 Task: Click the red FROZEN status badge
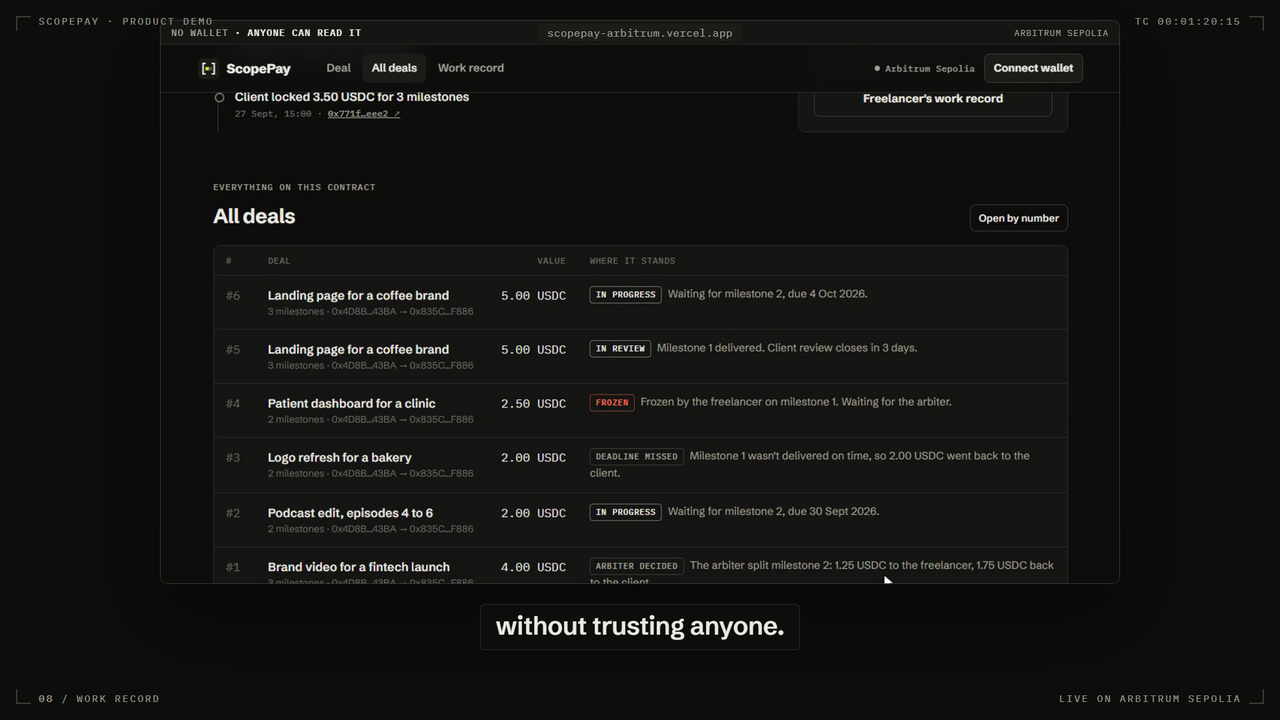click(x=612, y=402)
